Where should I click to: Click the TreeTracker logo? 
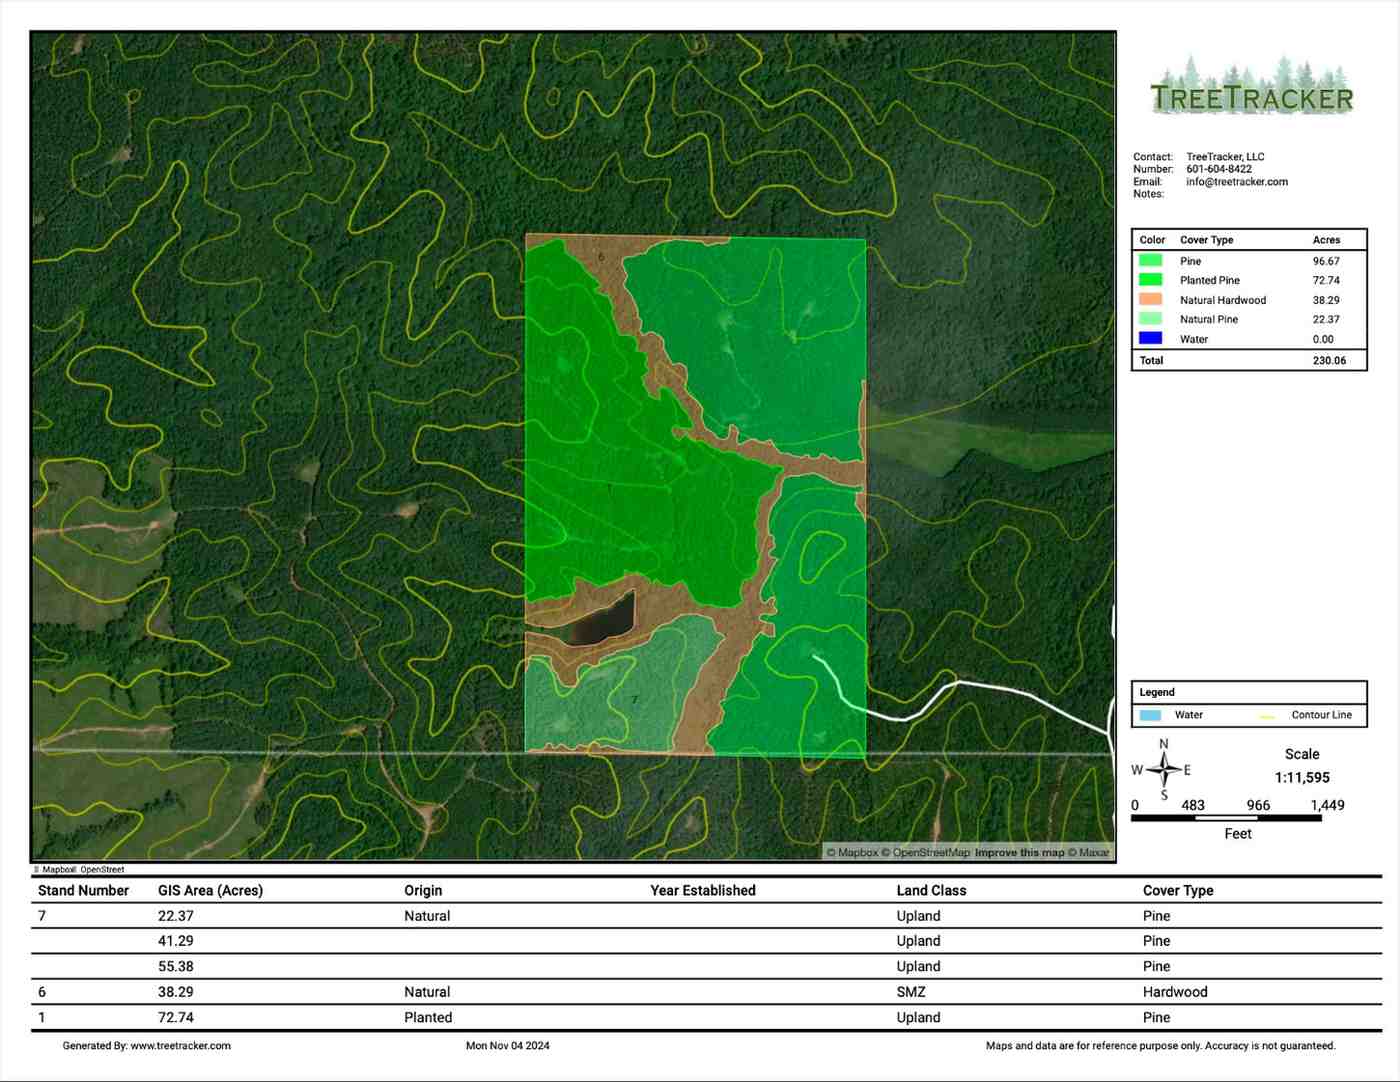coord(1251,87)
